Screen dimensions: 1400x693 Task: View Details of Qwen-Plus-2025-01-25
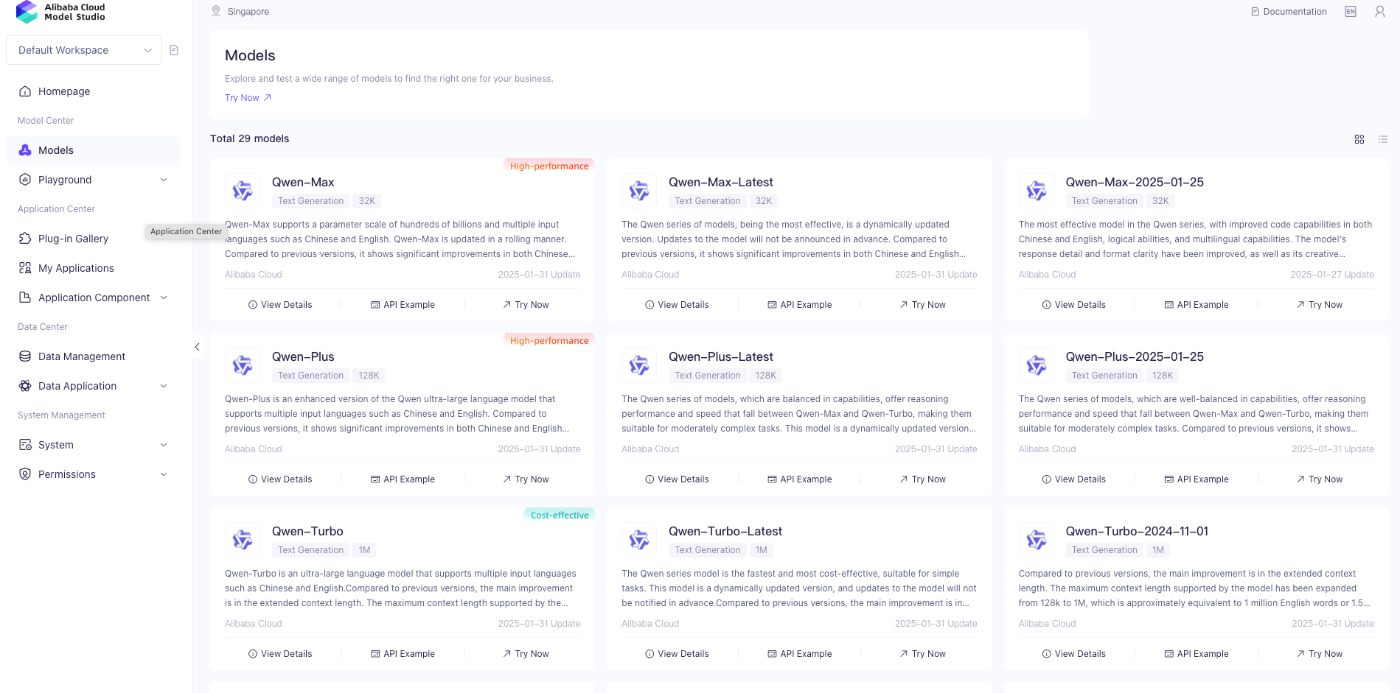(x=1074, y=479)
